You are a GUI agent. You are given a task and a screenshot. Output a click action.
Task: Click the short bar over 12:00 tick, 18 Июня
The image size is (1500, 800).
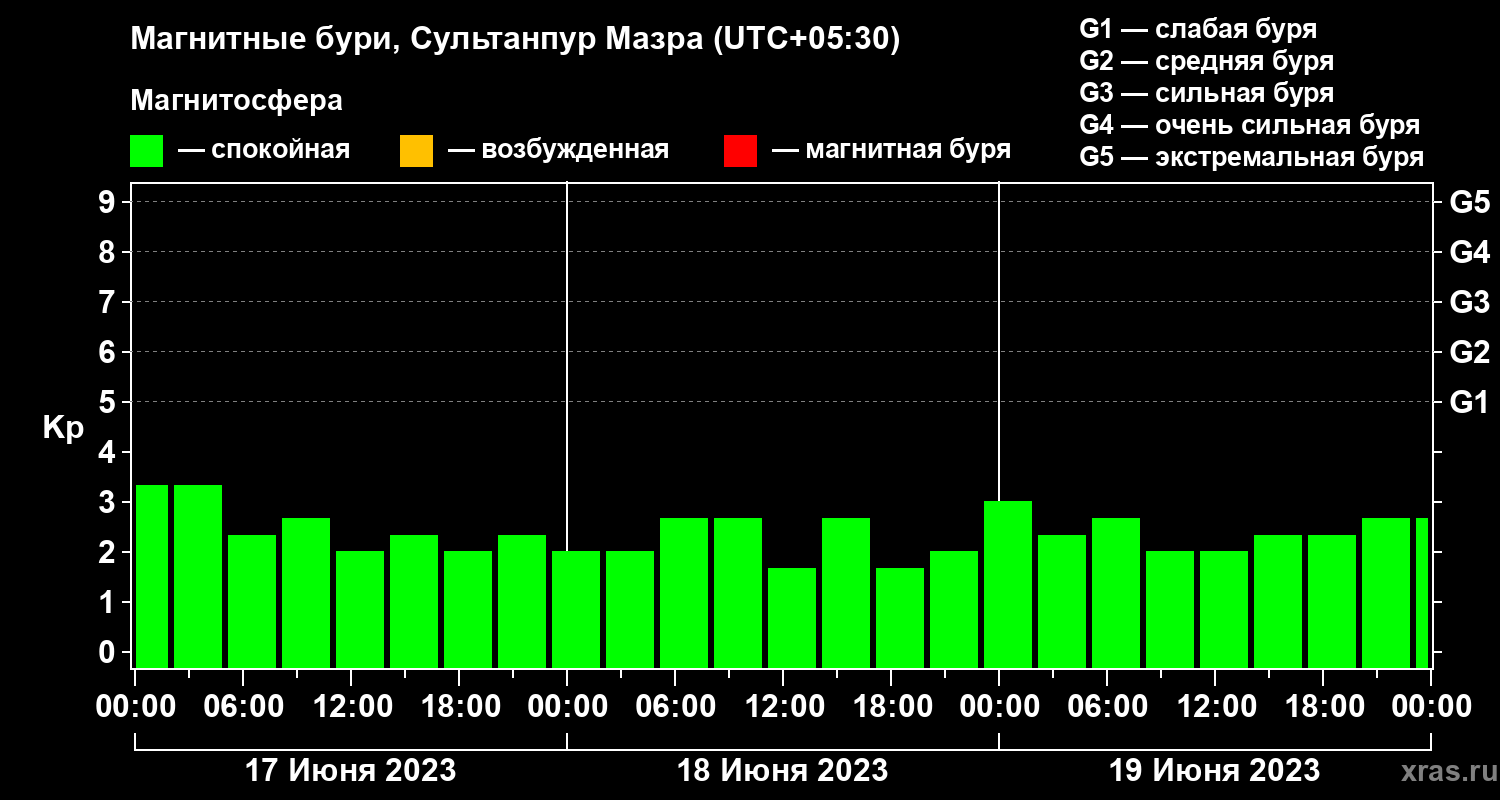[792, 618]
